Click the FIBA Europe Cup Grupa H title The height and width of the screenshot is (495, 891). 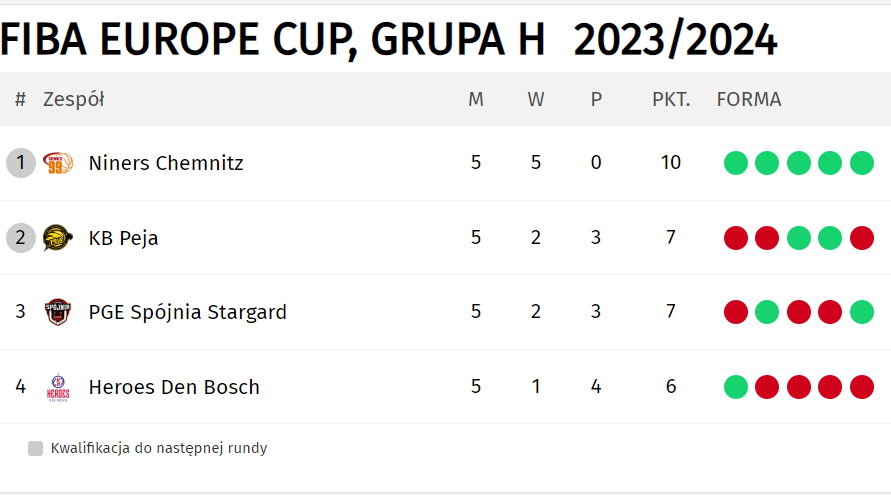coord(388,40)
